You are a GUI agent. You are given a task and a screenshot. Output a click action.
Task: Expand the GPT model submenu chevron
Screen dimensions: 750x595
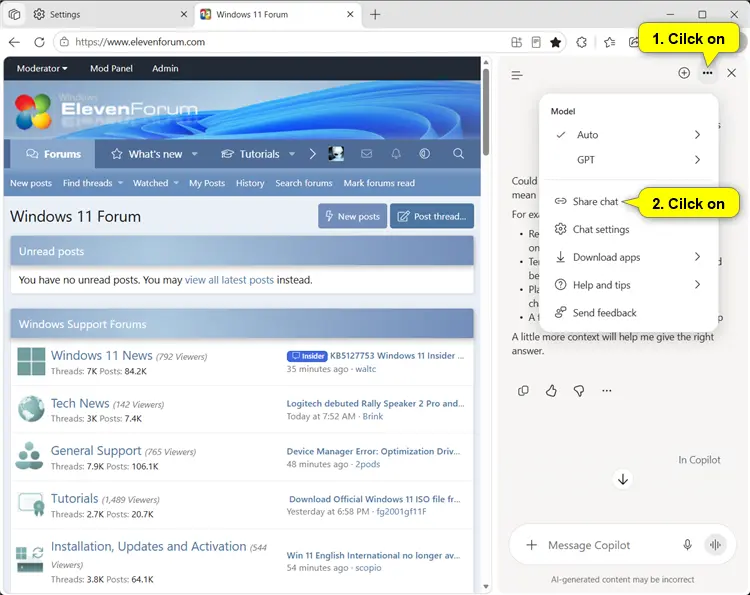click(697, 160)
